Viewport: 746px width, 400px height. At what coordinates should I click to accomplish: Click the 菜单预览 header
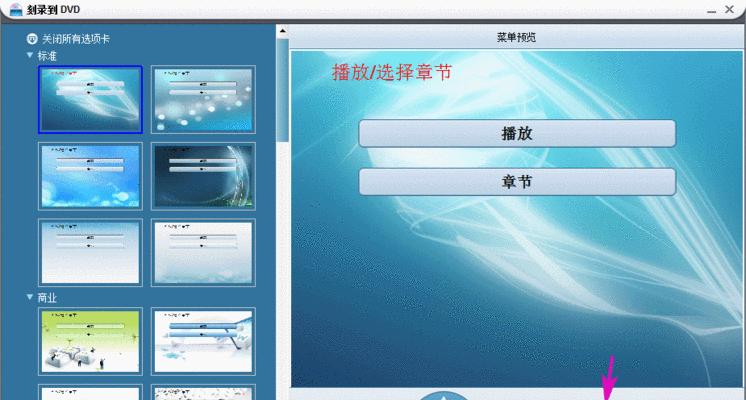tap(516, 37)
